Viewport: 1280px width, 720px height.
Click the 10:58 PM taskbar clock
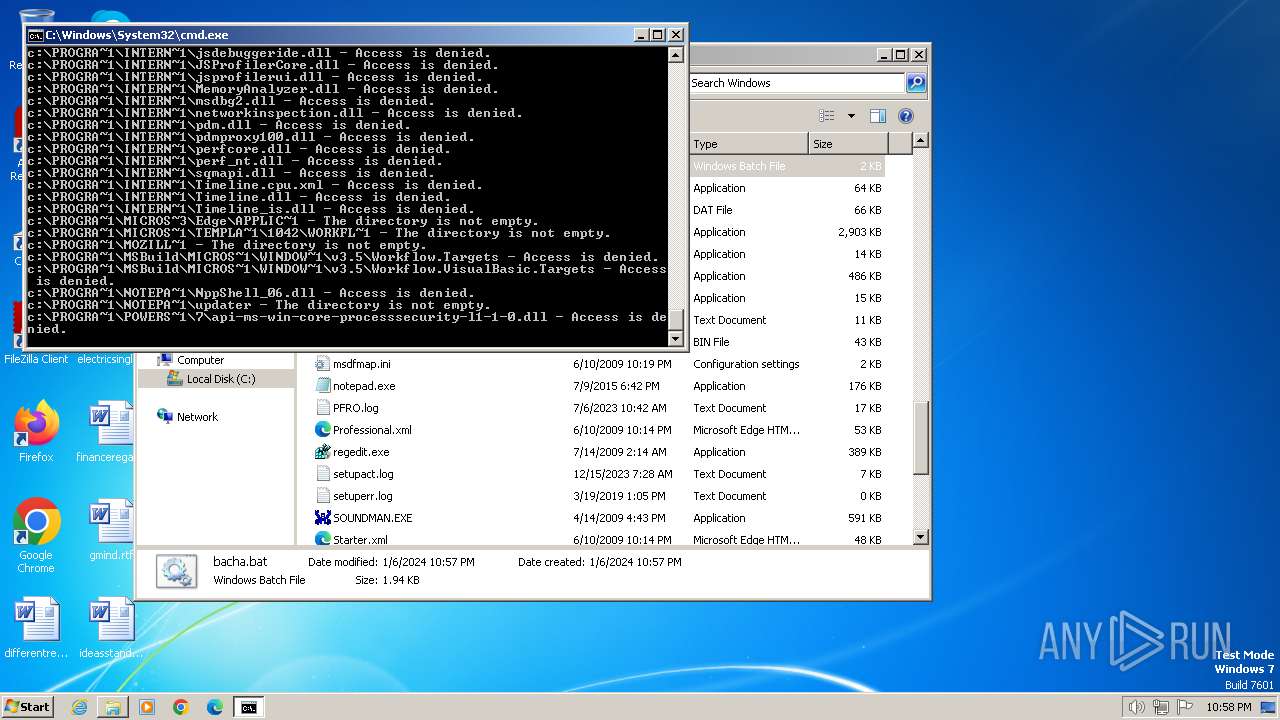coord(1227,707)
